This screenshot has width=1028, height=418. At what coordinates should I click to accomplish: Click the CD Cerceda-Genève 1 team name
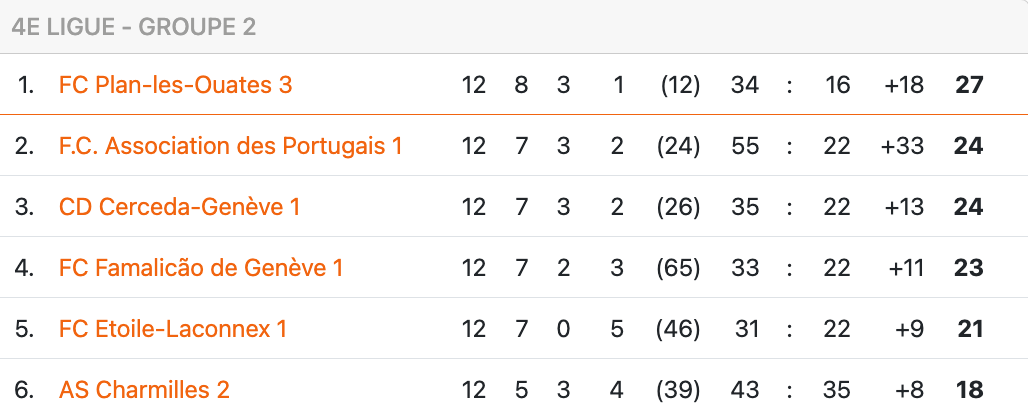pyautogui.click(x=179, y=207)
